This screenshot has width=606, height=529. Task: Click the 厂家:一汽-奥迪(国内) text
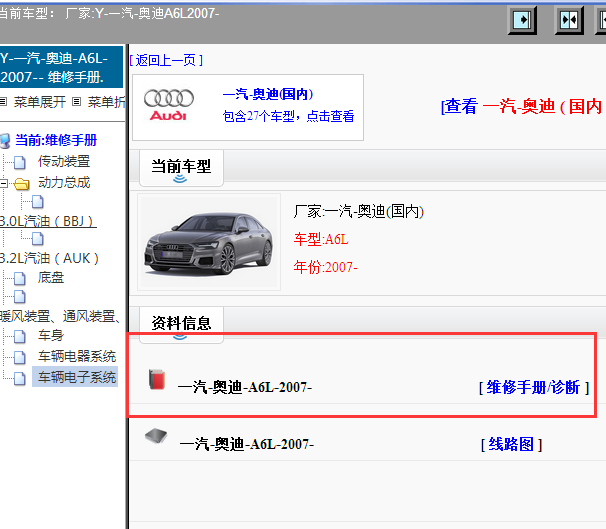pyautogui.click(x=359, y=212)
